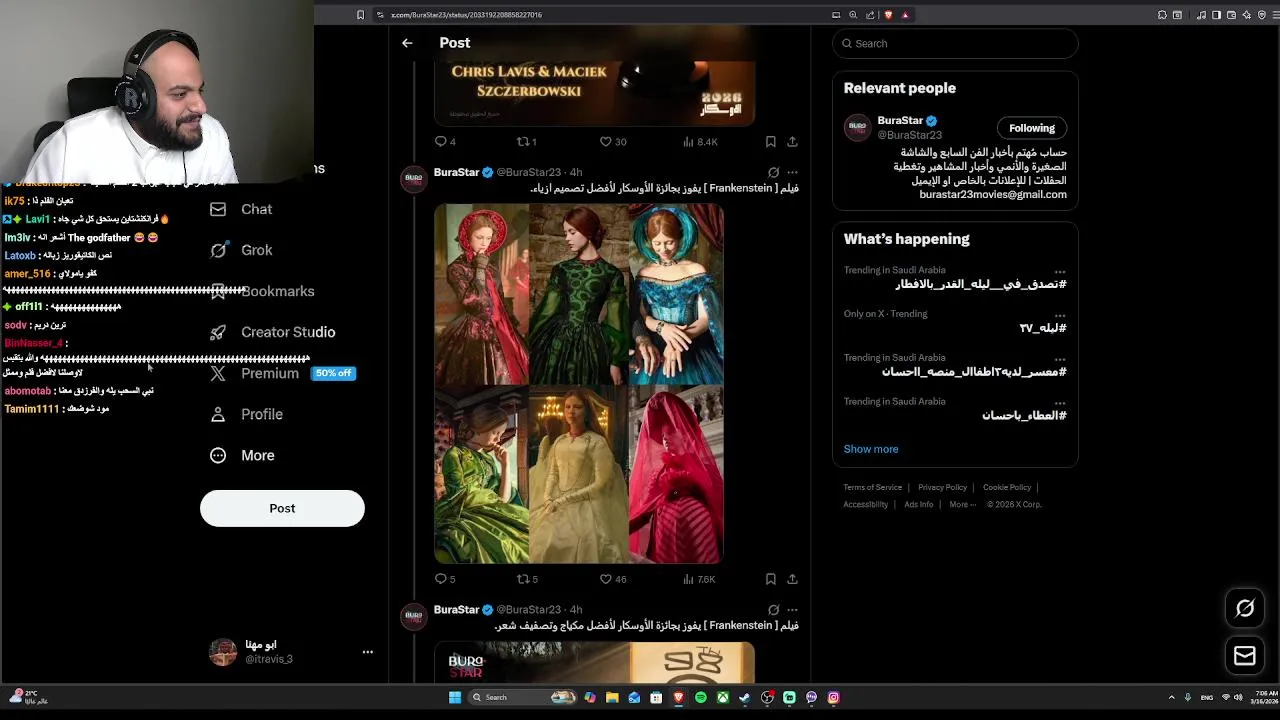Reply to the top post with 4 replies
The width and height of the screenshot is (1280, 720).
point(445,142)
